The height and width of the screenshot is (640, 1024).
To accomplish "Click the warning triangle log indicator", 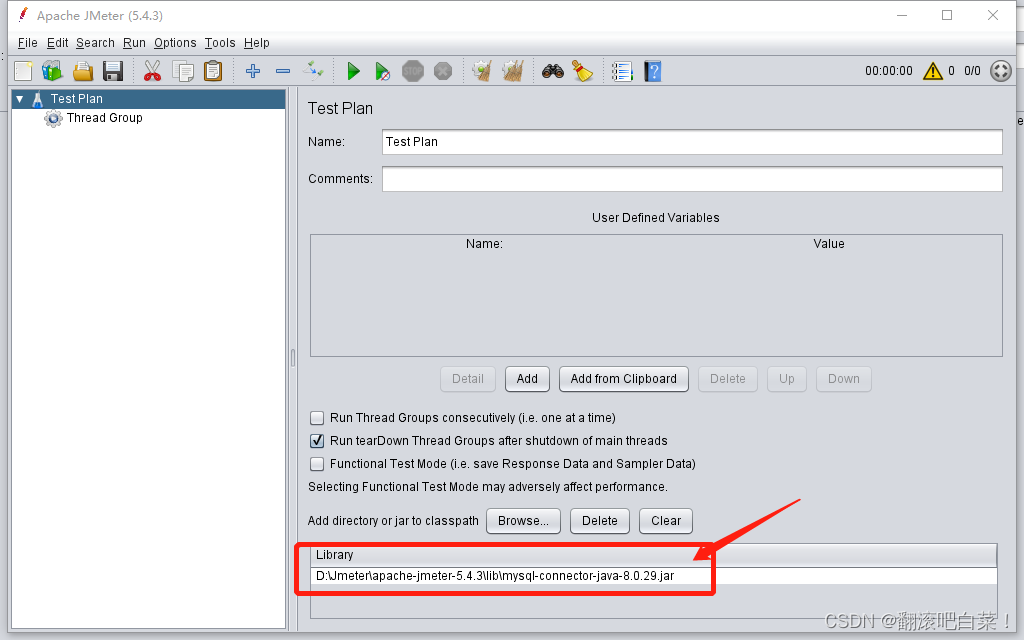I will pos(933,71).
